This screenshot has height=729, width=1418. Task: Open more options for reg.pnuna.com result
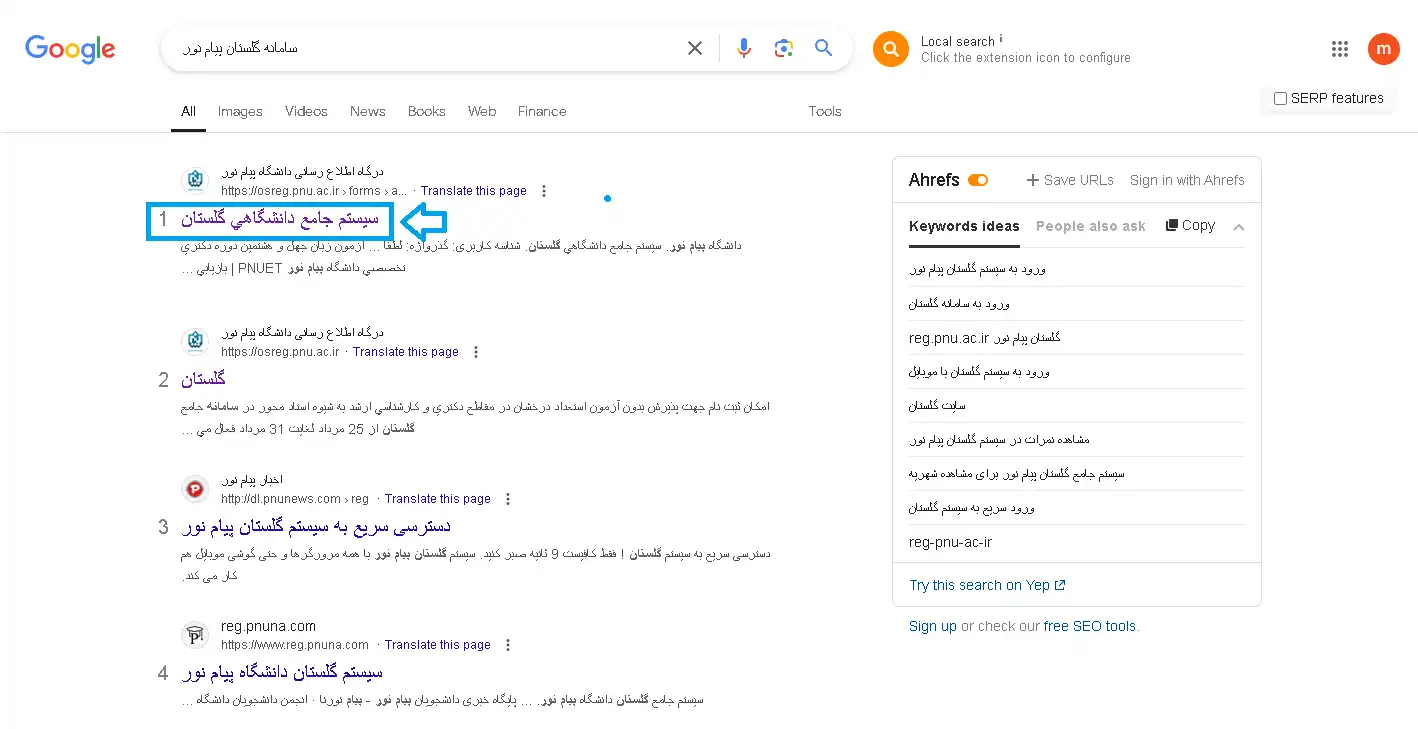click(x=508, y=645)
